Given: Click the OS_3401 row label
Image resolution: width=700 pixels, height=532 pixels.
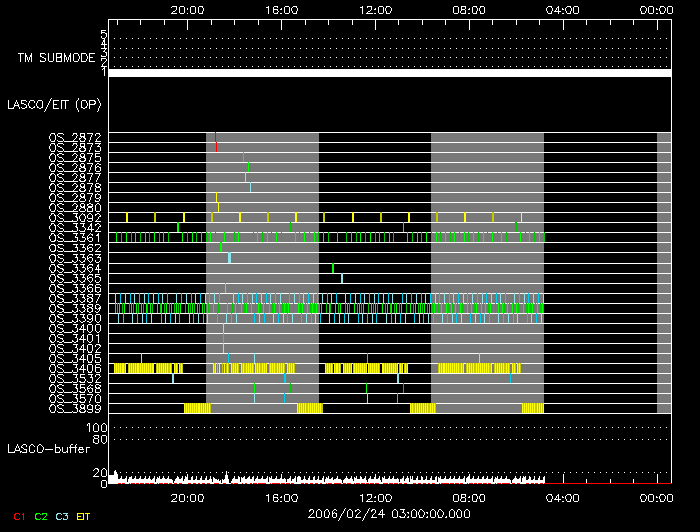Looking at the screenshot, I should coord(75,338).
